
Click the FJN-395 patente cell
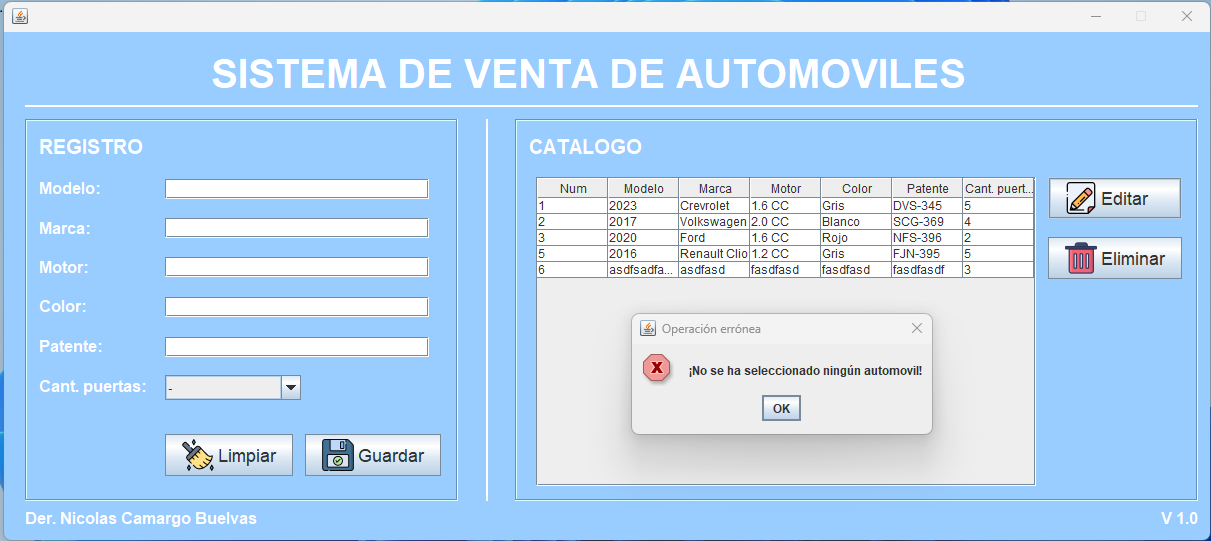coord(928,254)
